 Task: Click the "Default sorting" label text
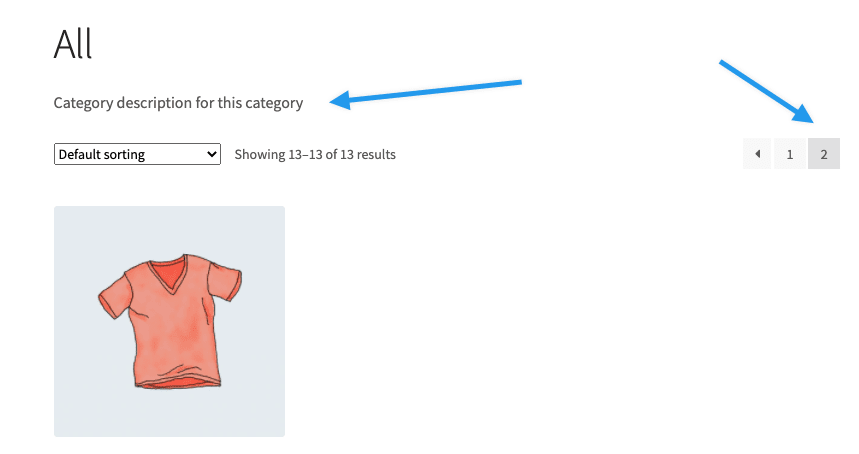click(x=101, y=154)
